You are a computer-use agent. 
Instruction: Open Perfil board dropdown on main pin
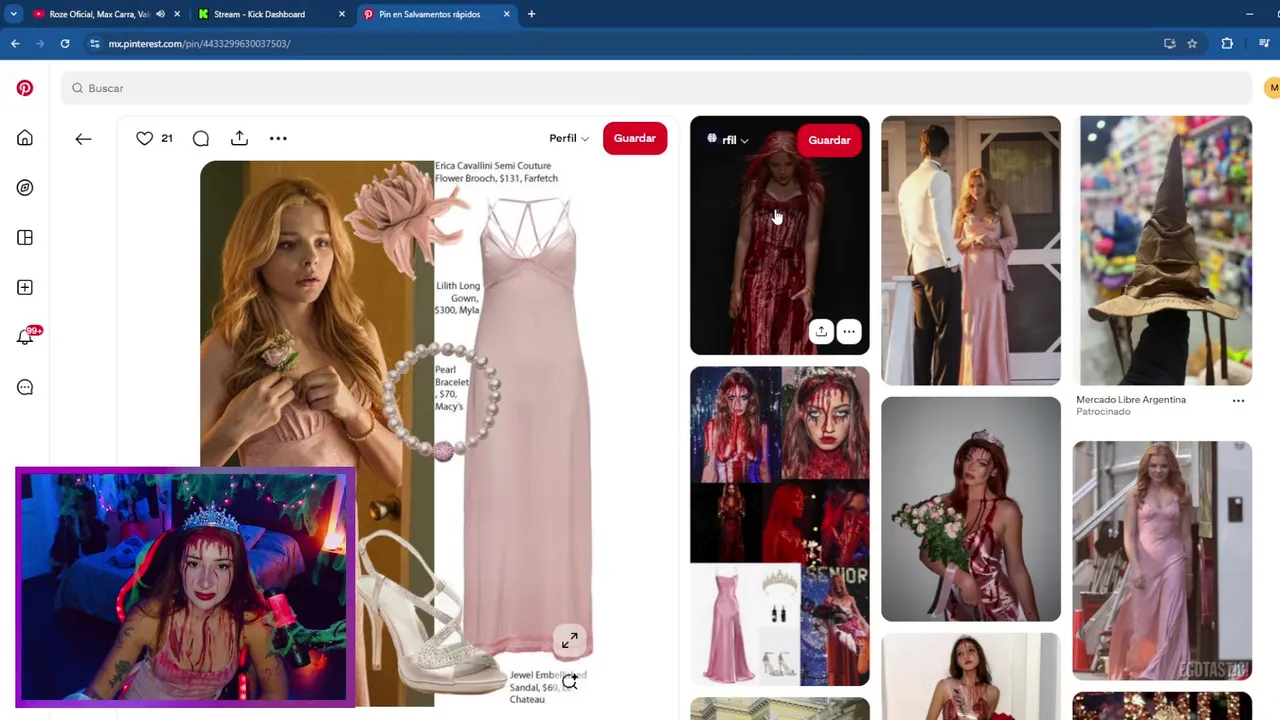pos(569,138)
